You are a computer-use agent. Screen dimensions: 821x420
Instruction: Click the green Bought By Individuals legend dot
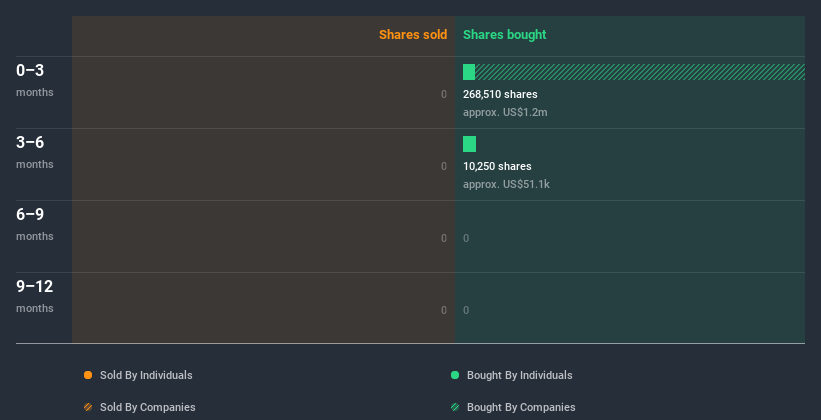tap(455, 375)
